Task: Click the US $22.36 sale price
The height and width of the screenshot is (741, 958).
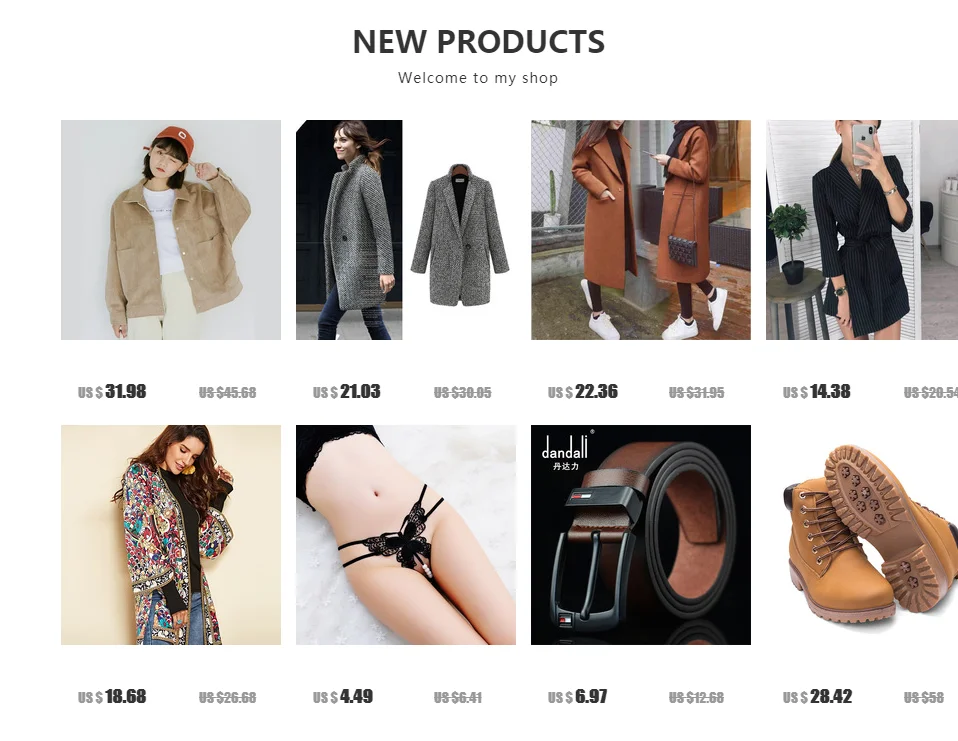Action: (x=583, y=392)
